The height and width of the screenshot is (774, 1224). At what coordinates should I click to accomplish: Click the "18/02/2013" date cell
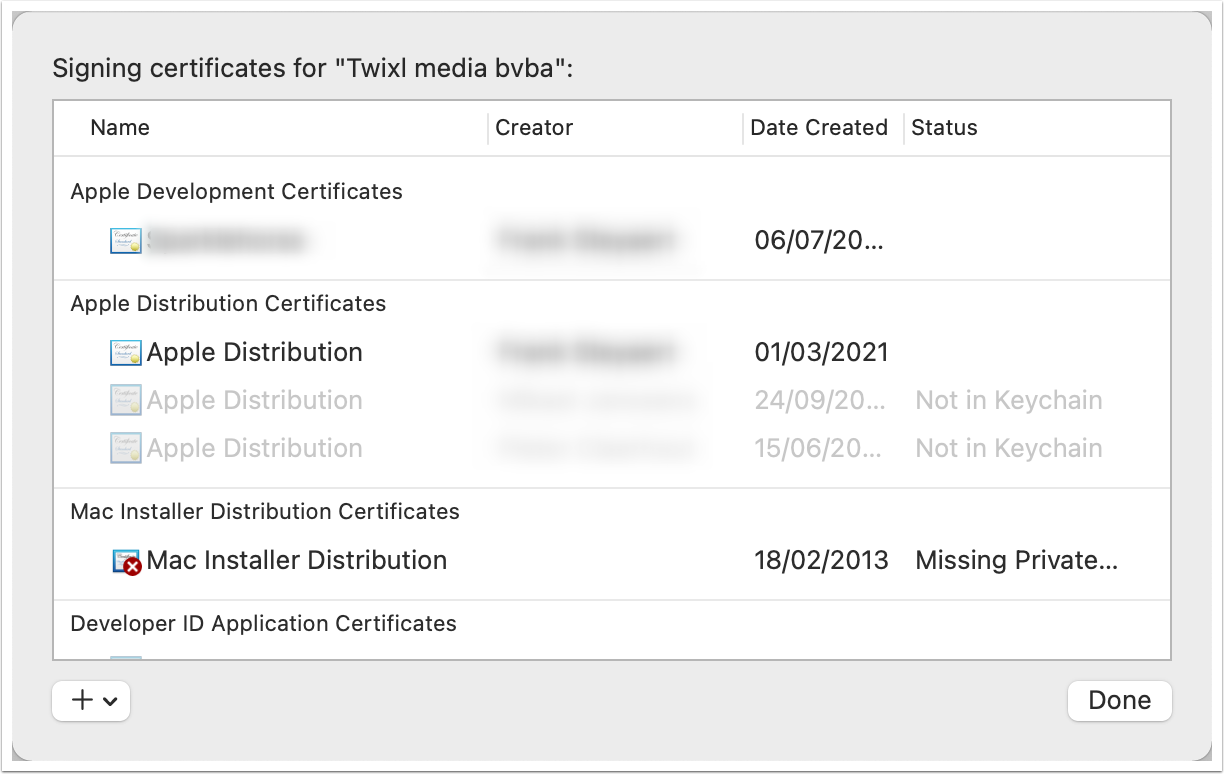click(x=821, y=560)
